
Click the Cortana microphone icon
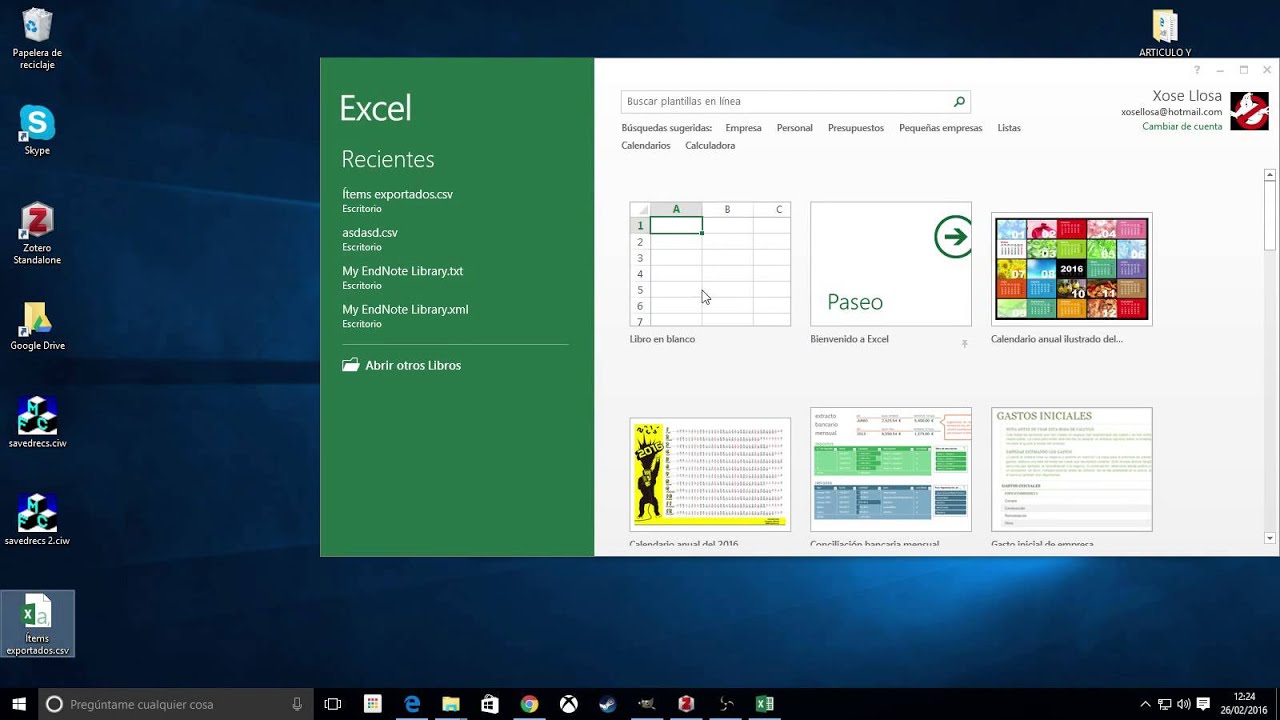(x=297, y=704)
